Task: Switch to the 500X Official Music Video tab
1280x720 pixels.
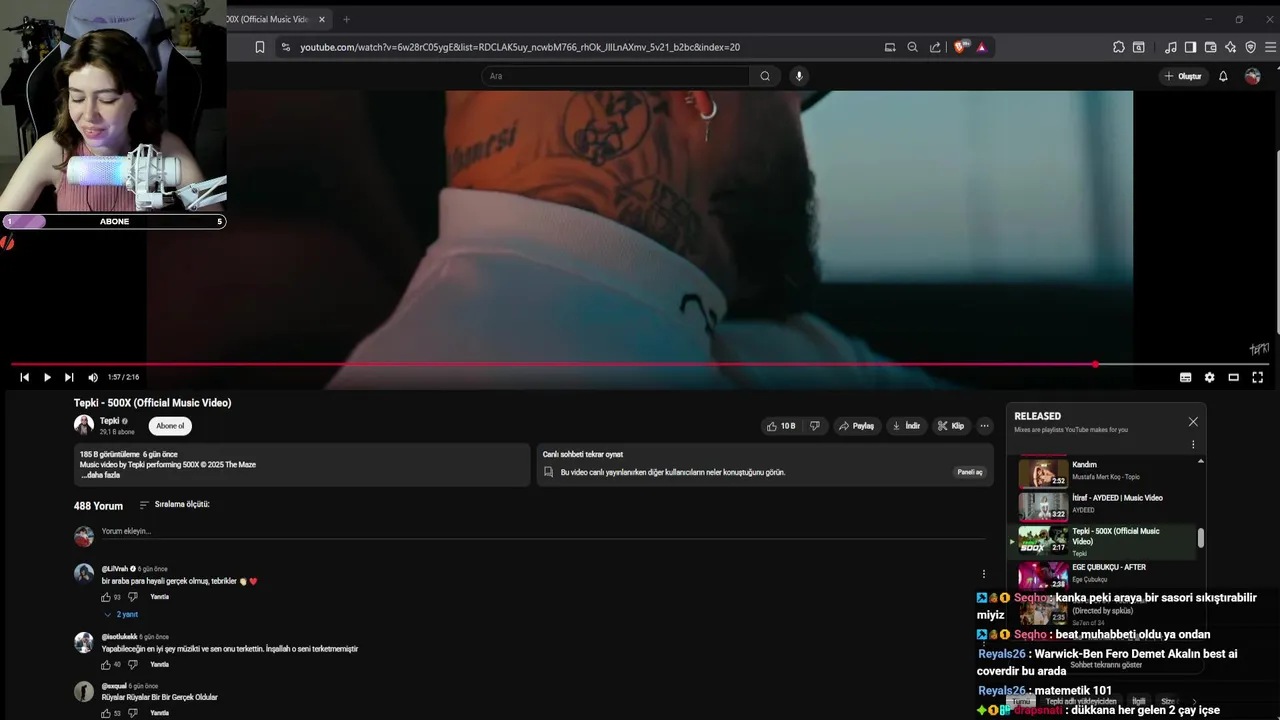Action: (x=268, y=19)
